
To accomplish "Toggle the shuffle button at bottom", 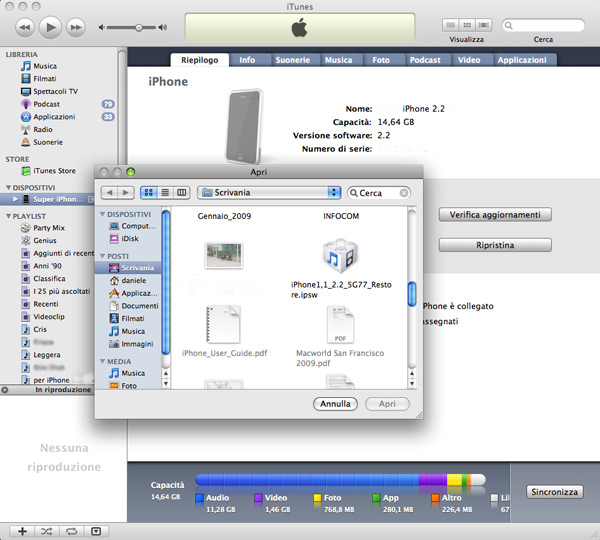I will (47, 530).
